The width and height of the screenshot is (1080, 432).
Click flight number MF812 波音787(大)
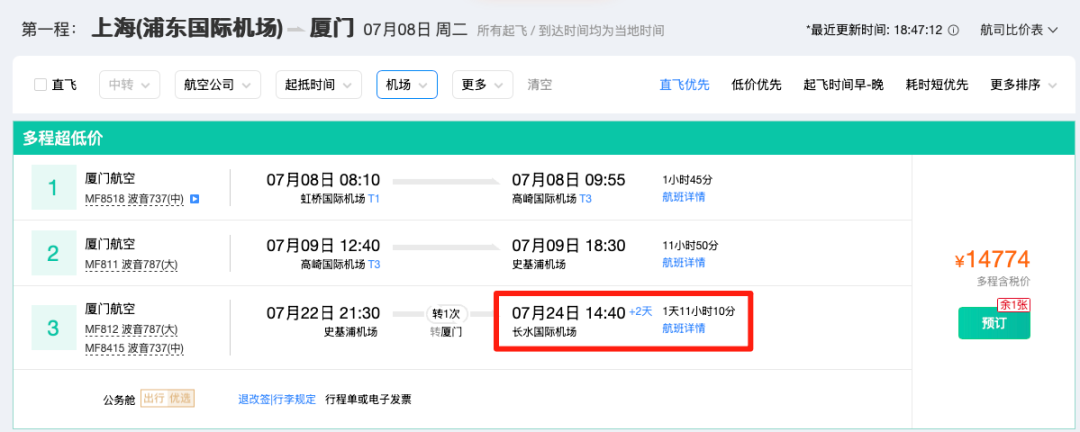coord(131,329)
